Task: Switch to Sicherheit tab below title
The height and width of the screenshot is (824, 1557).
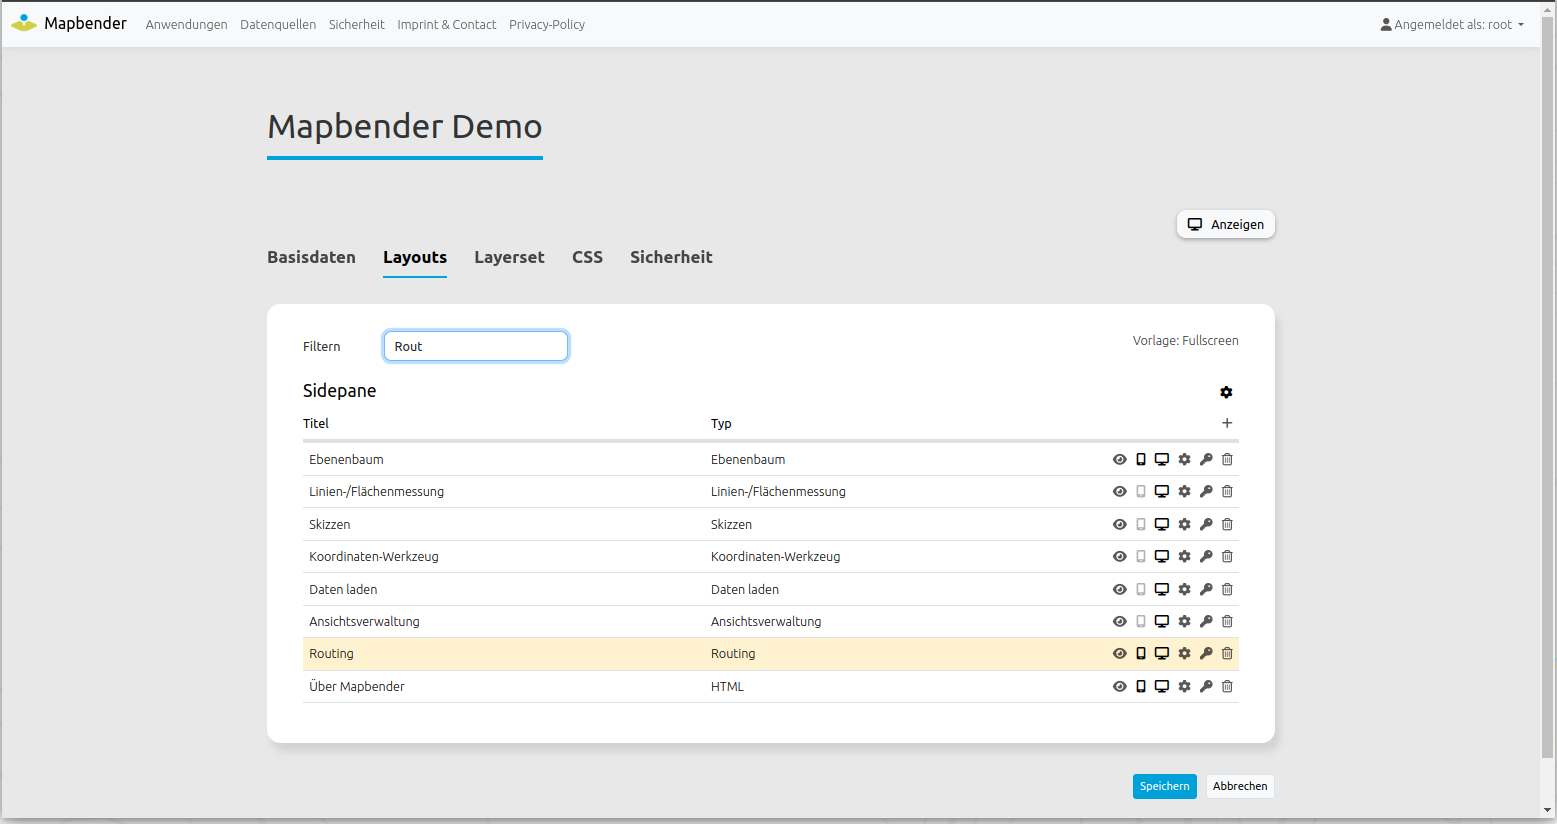Action: (x=671, y=257)
